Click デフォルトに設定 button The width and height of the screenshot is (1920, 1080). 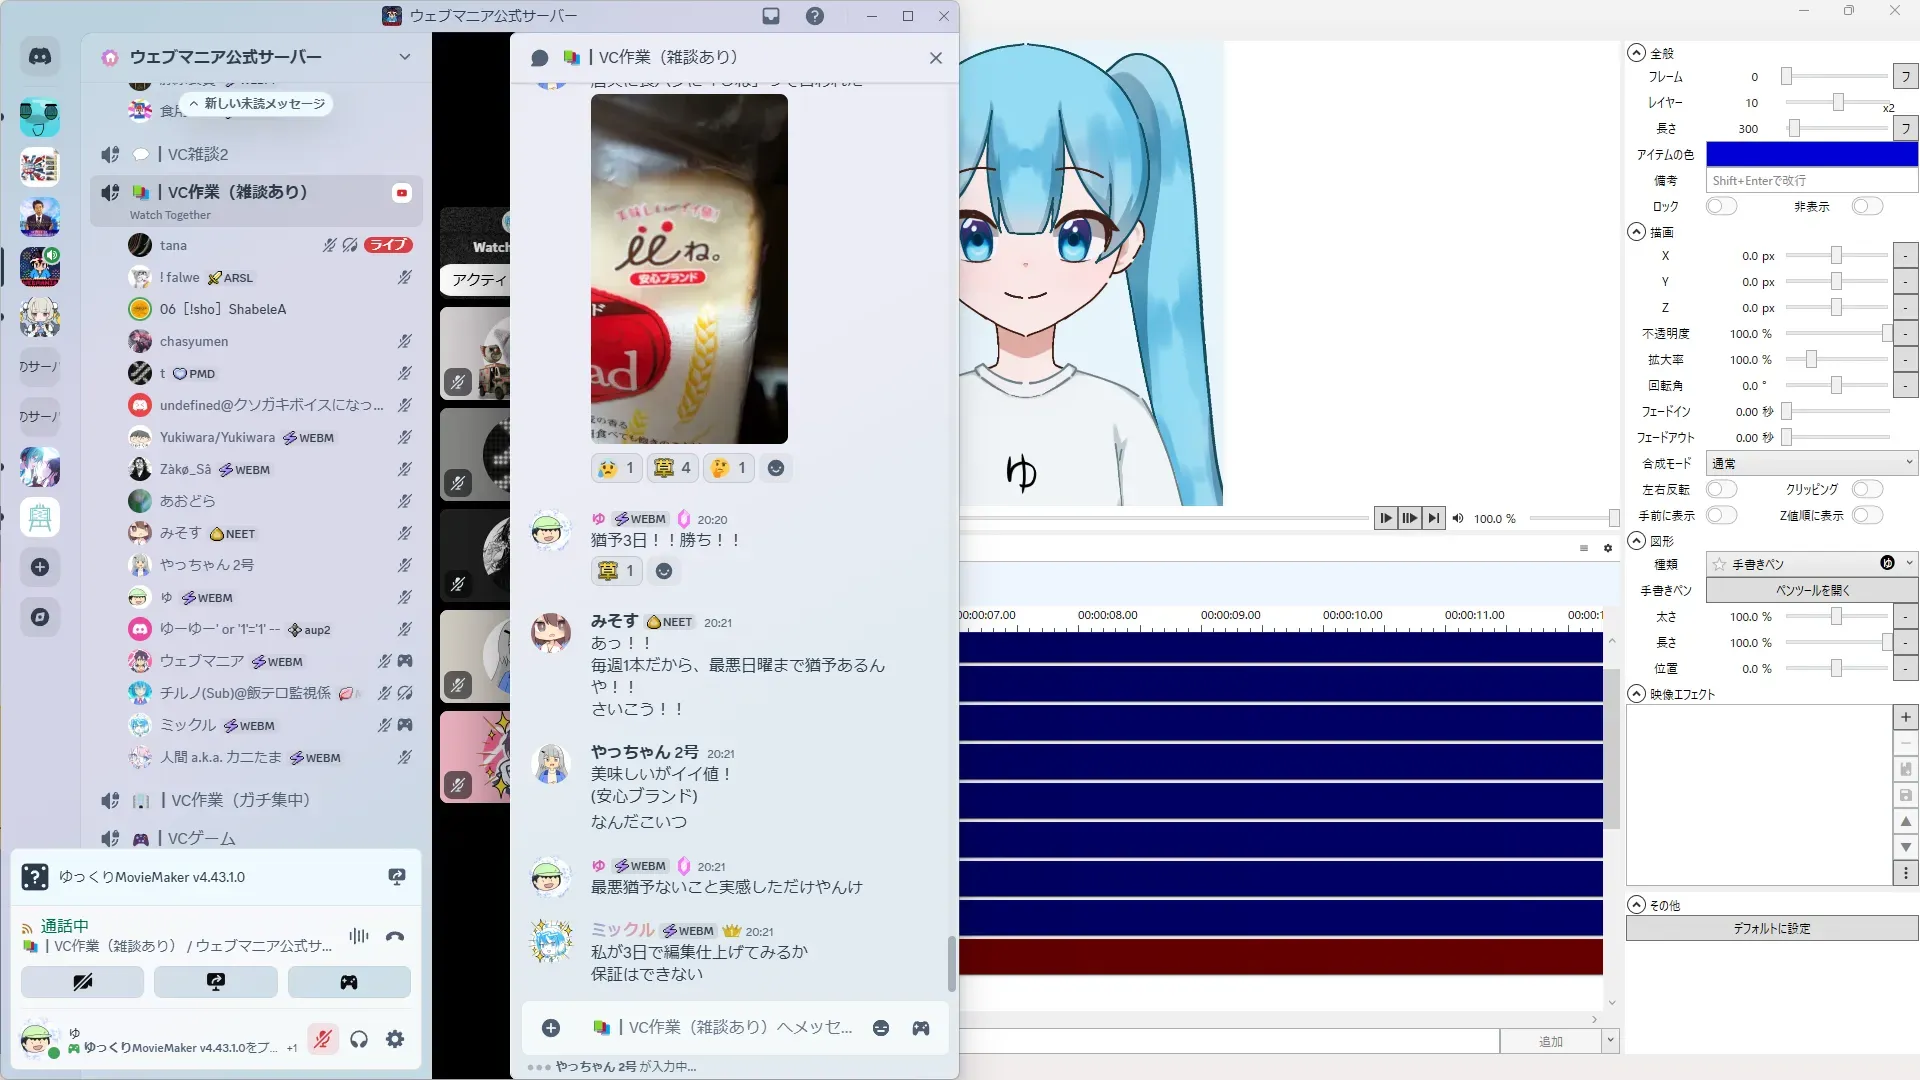(1771, 928)
